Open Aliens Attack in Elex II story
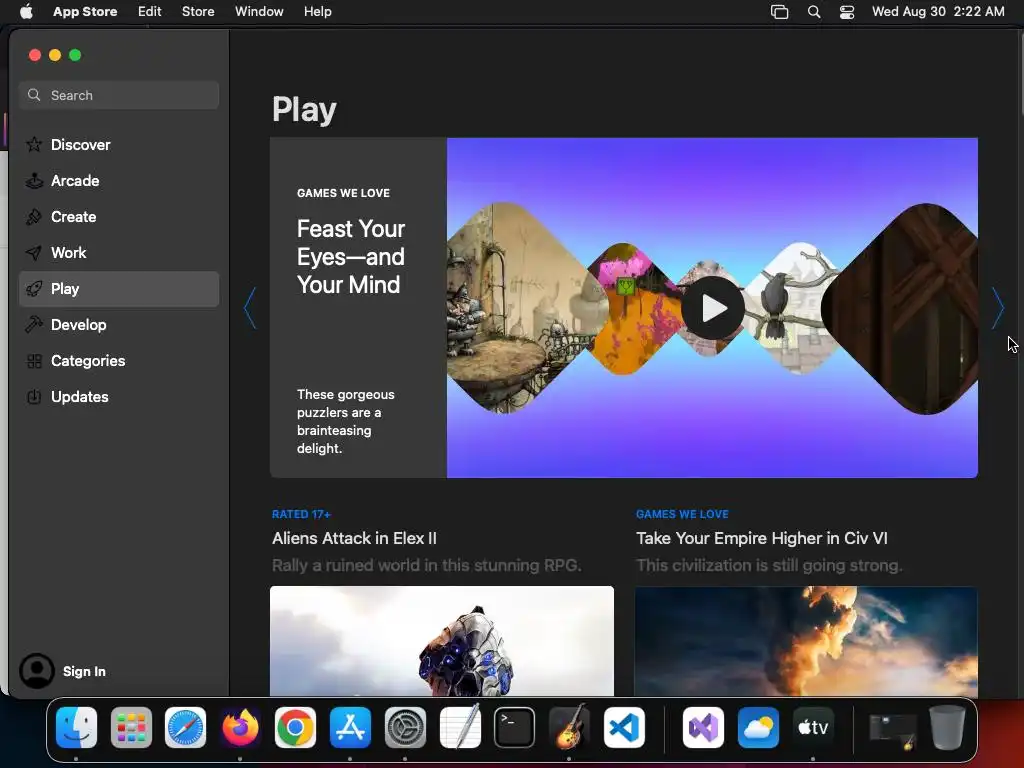 [354, 538]
